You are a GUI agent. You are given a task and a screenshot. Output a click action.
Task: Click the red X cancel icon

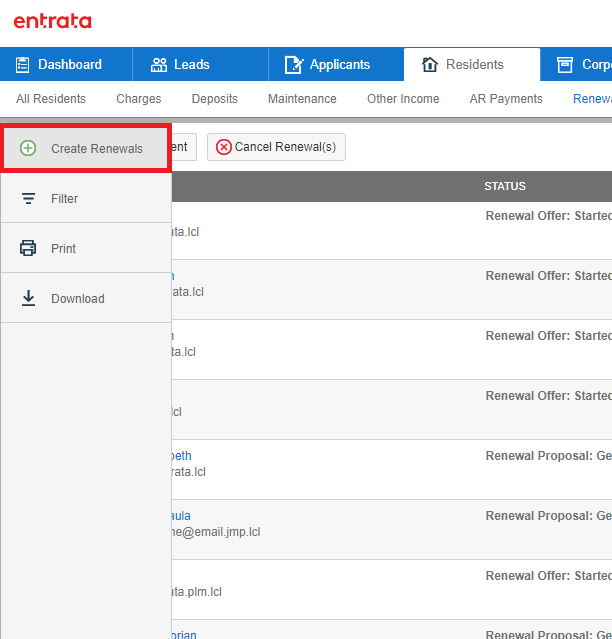[x=224, y=147]
